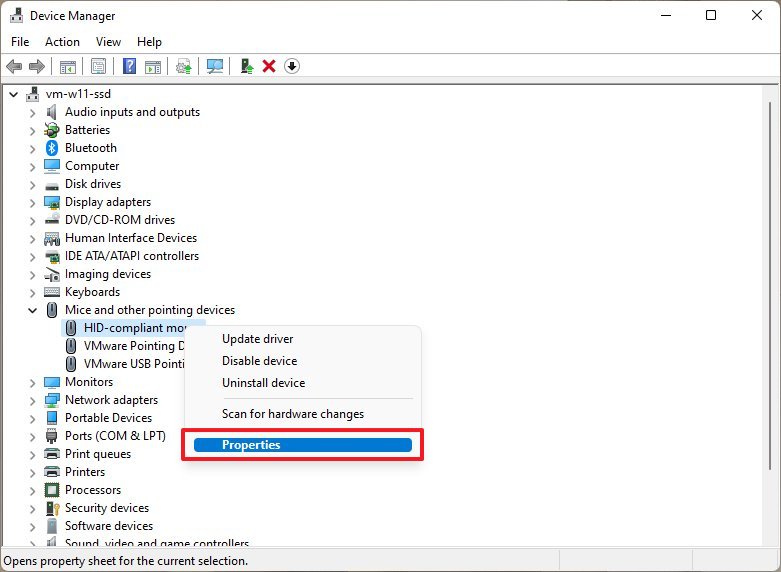This screenshot has height=572, width=781.
Task: Click the Keyboards category icon
Action: click(52, 292)
